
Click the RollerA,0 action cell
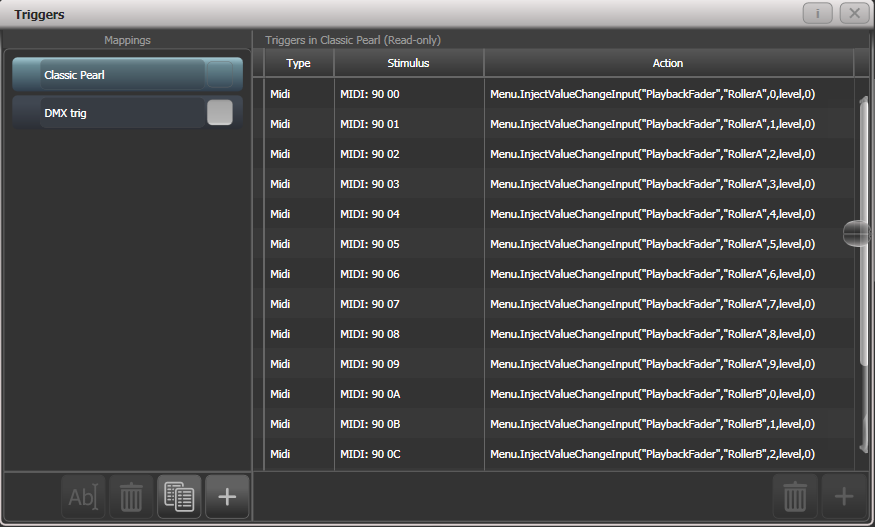pos(669,94)
